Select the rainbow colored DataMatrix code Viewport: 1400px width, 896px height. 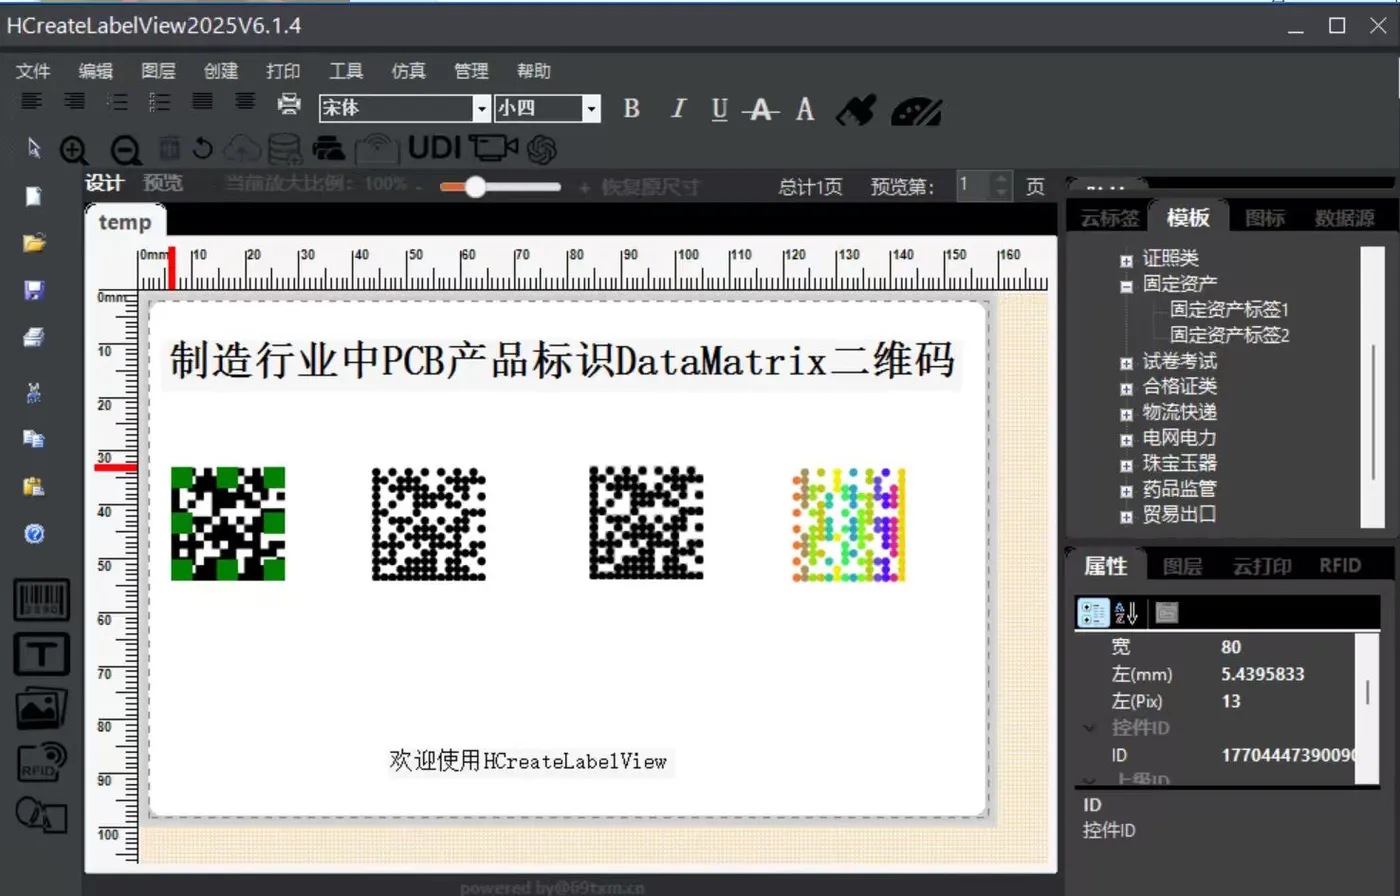tap(849, 524)
